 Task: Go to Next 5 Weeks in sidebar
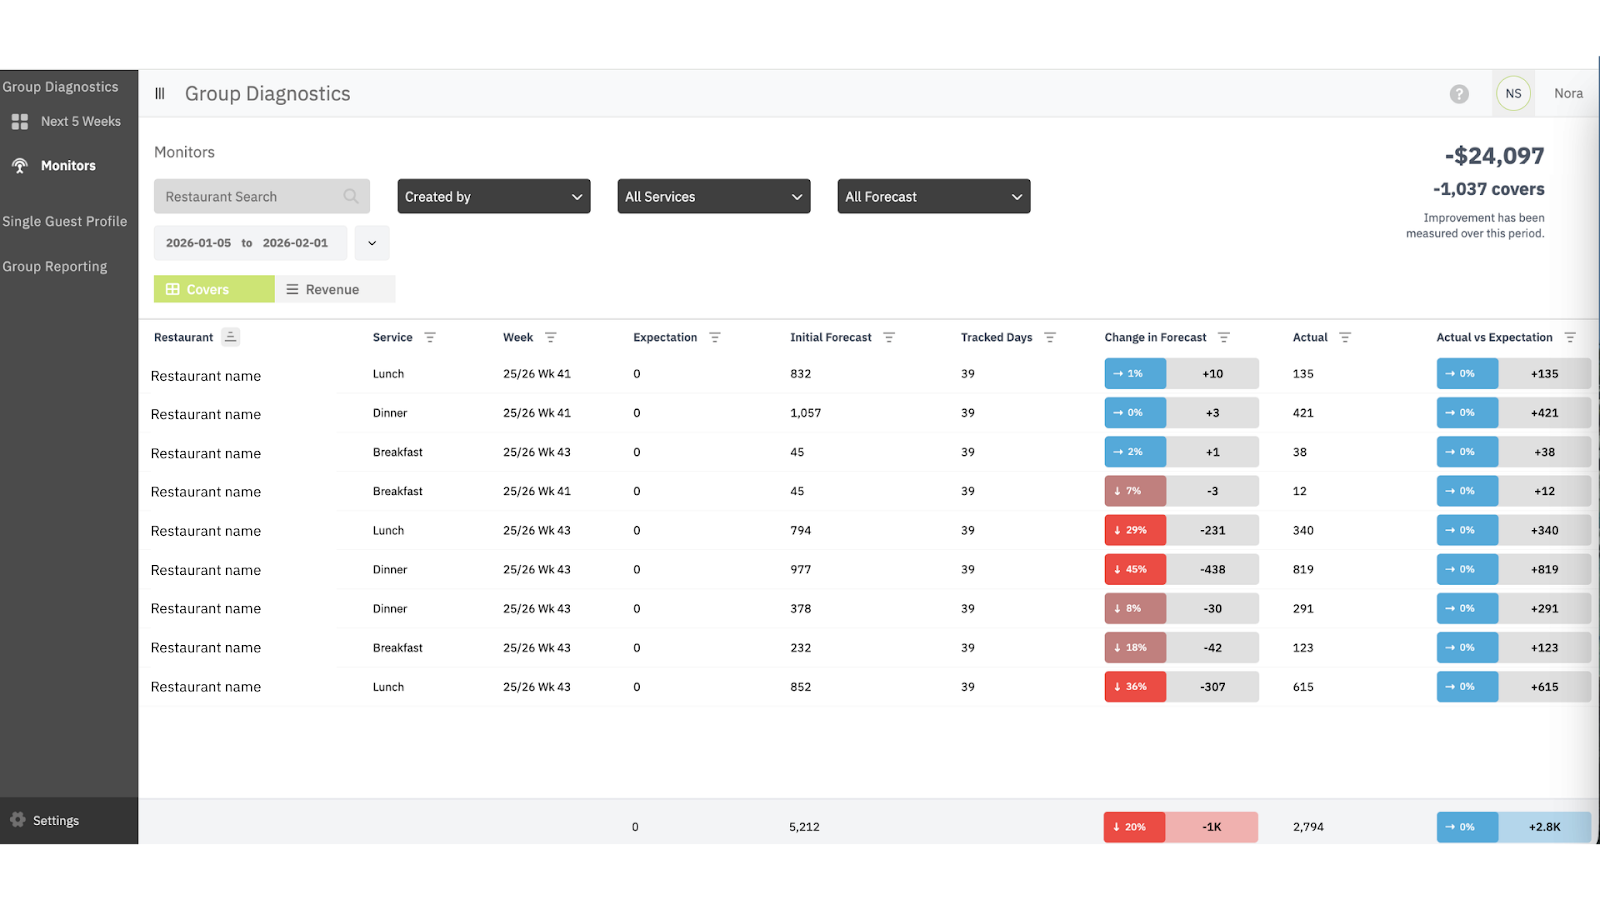[80, 121]
